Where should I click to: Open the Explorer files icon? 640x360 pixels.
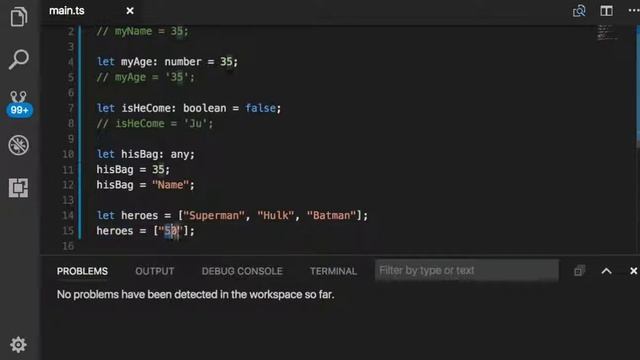[19, 16]
